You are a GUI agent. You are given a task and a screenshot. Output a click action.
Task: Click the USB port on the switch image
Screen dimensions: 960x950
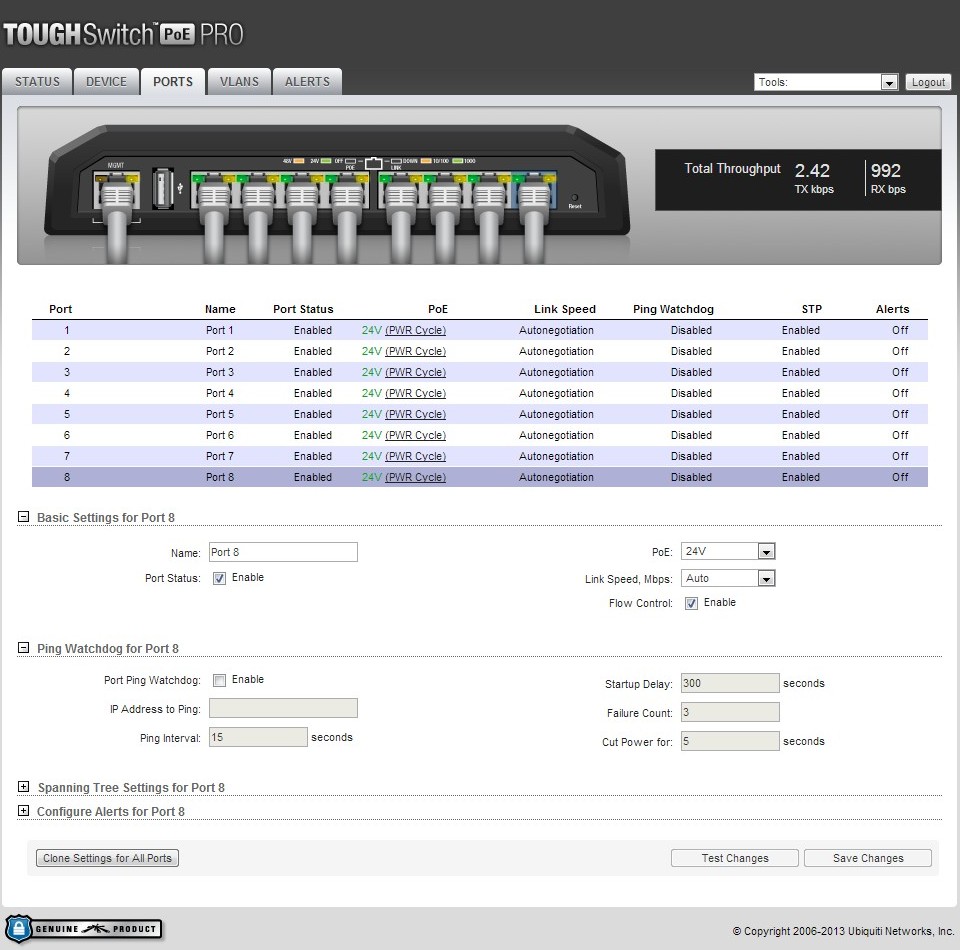pos(162,188)
